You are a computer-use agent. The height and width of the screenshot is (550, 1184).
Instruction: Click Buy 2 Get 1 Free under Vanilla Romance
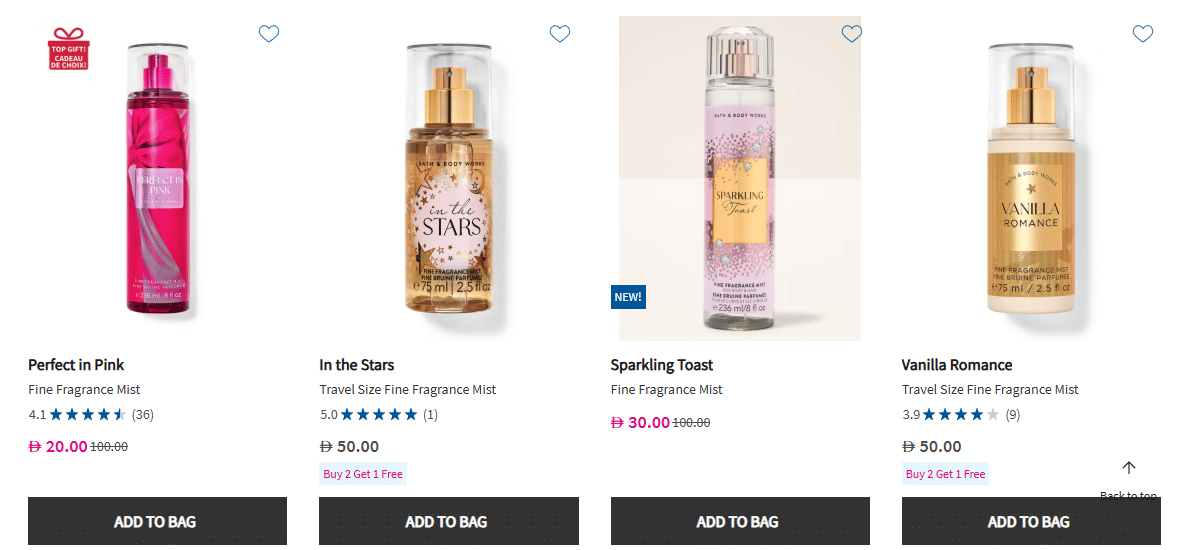click(946, 474)
